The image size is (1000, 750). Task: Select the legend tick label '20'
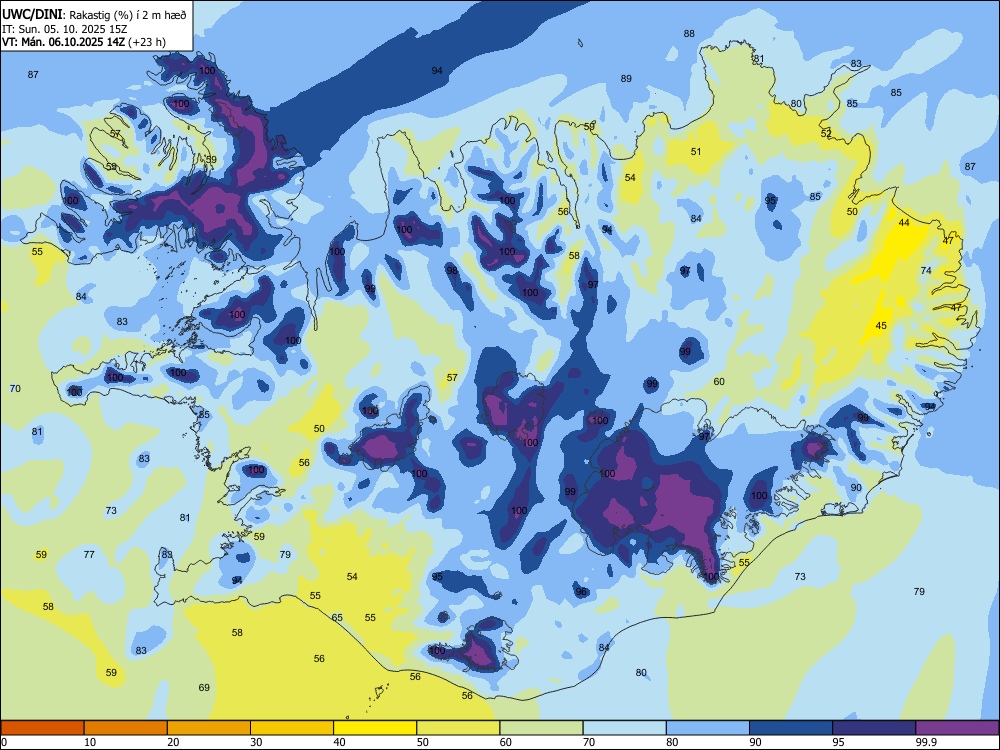[x=173, y=742]
